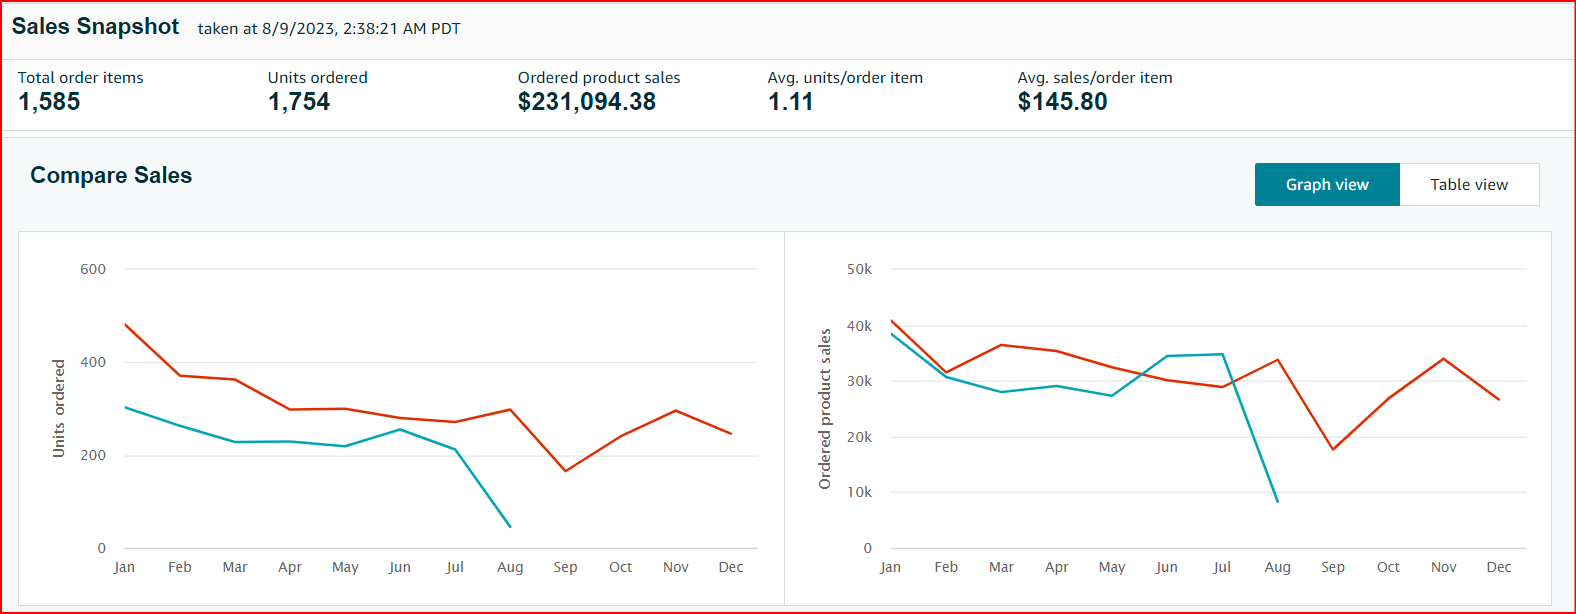The height and width of the screenshot is (614, 1576).
Task: Click the vertical 'Ordered product sales' axis label
Action: 825,408
